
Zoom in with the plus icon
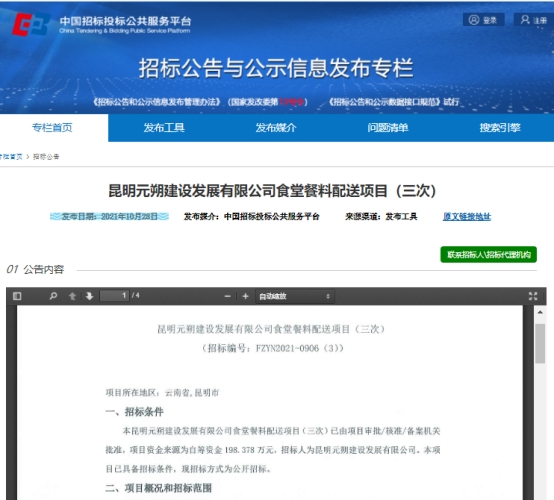[x=246, y=296]
